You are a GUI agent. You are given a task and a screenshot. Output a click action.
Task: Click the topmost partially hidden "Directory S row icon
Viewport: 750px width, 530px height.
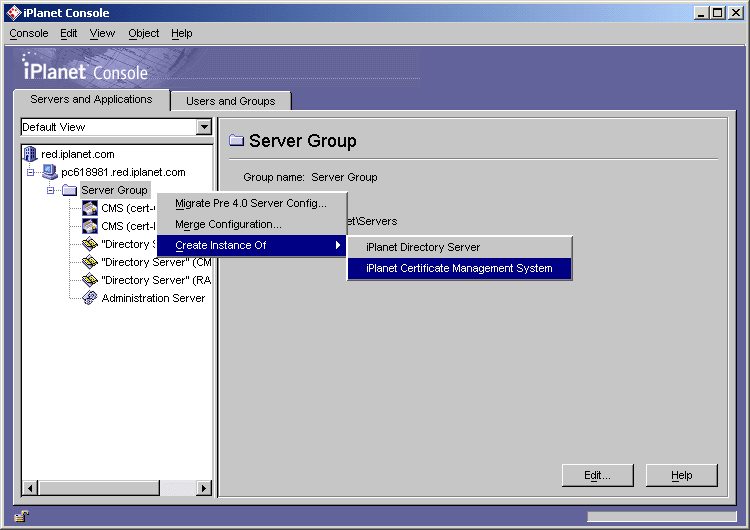(90, 244)
